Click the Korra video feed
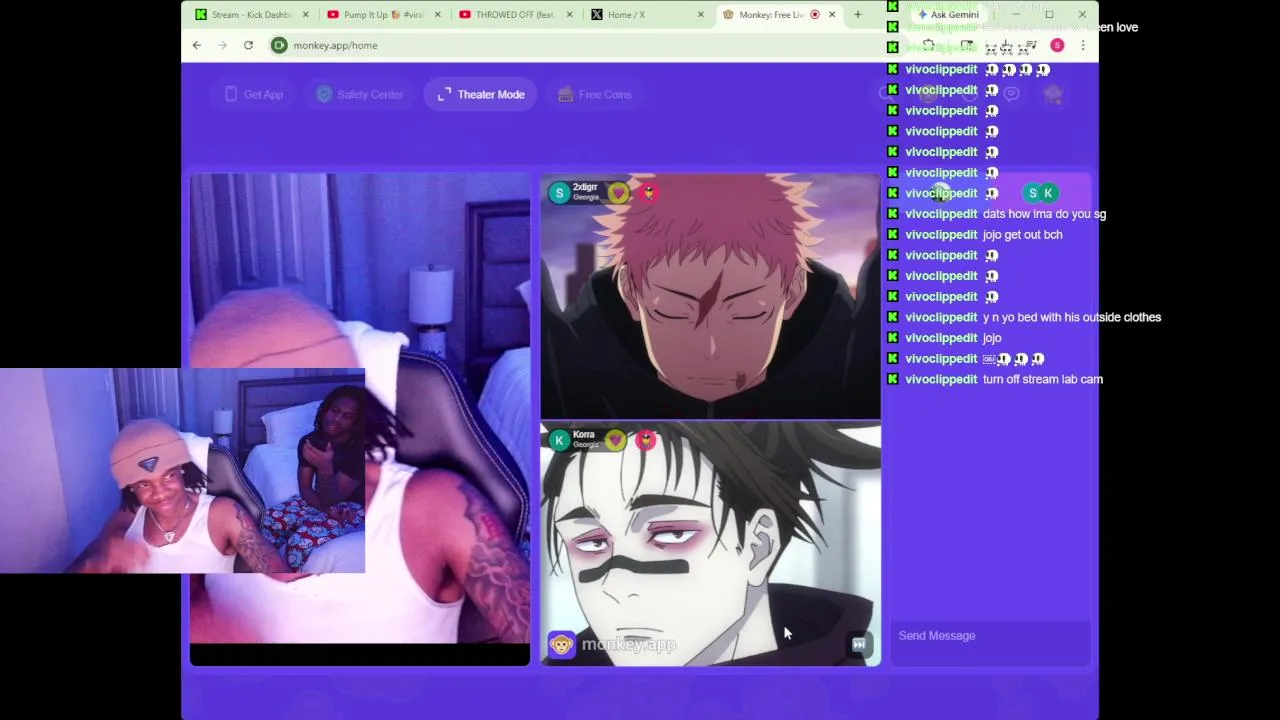Image resolution: width=1280 pixels, height=720 pixels. click(710, 544)
